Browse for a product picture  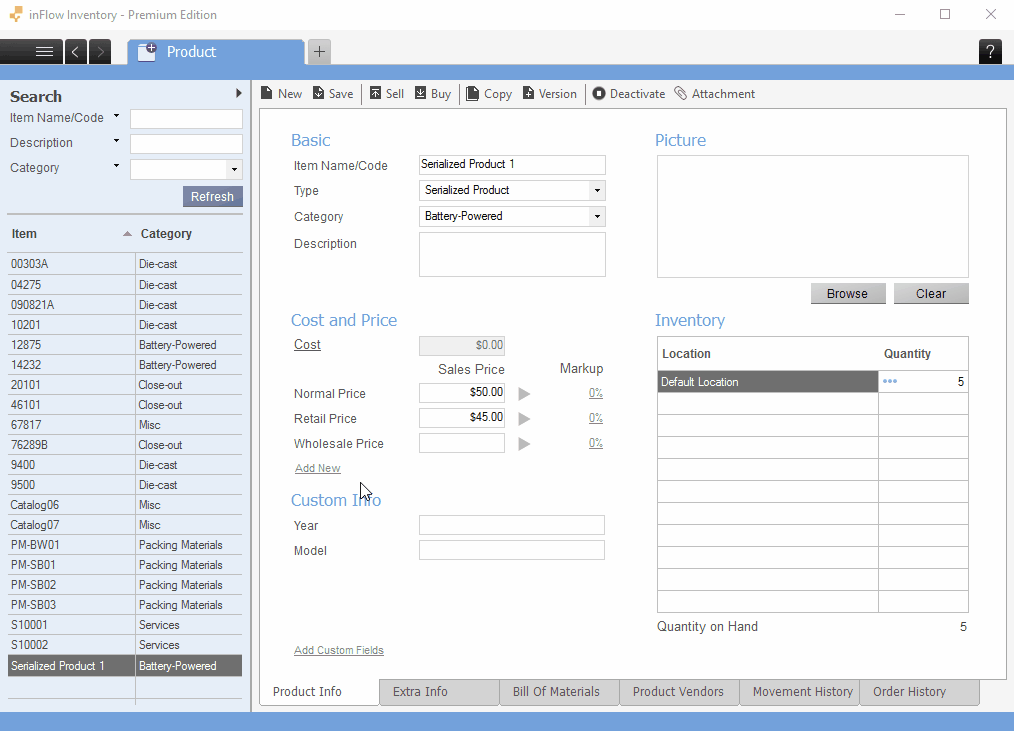pyautogui.click(x=847, y=294)
